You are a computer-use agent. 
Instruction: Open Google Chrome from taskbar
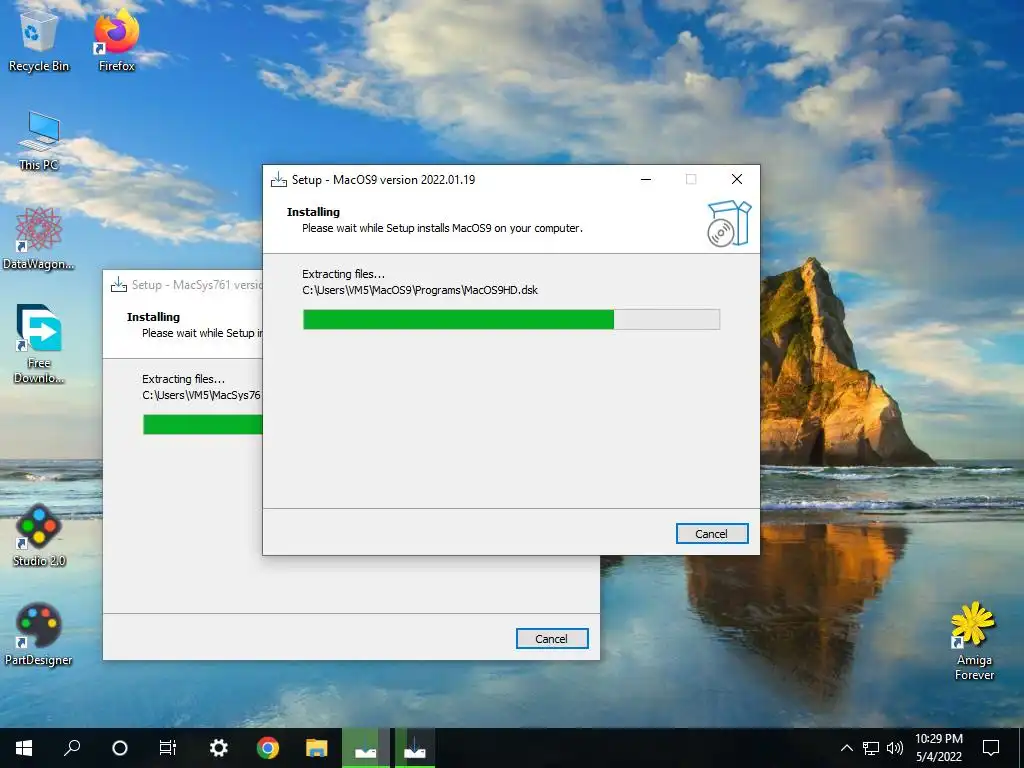coord(267,748)
